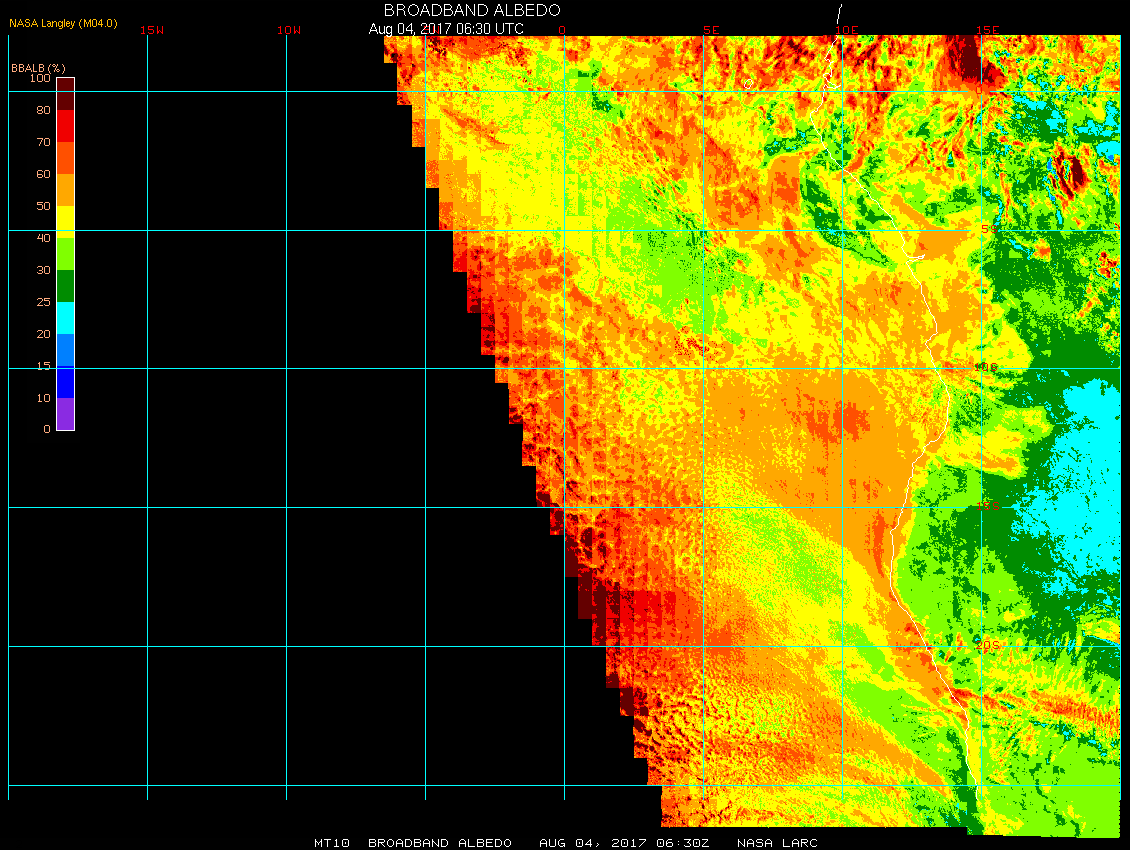Click the 15S latitude label
The width and height of the screenshot is (1130, 850).
[x=987, y=506]
